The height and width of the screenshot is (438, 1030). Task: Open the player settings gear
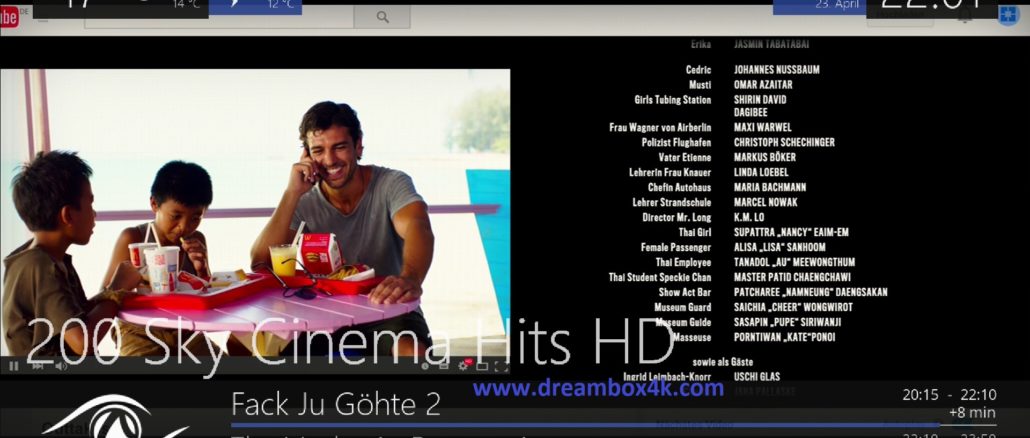(462, 366)
